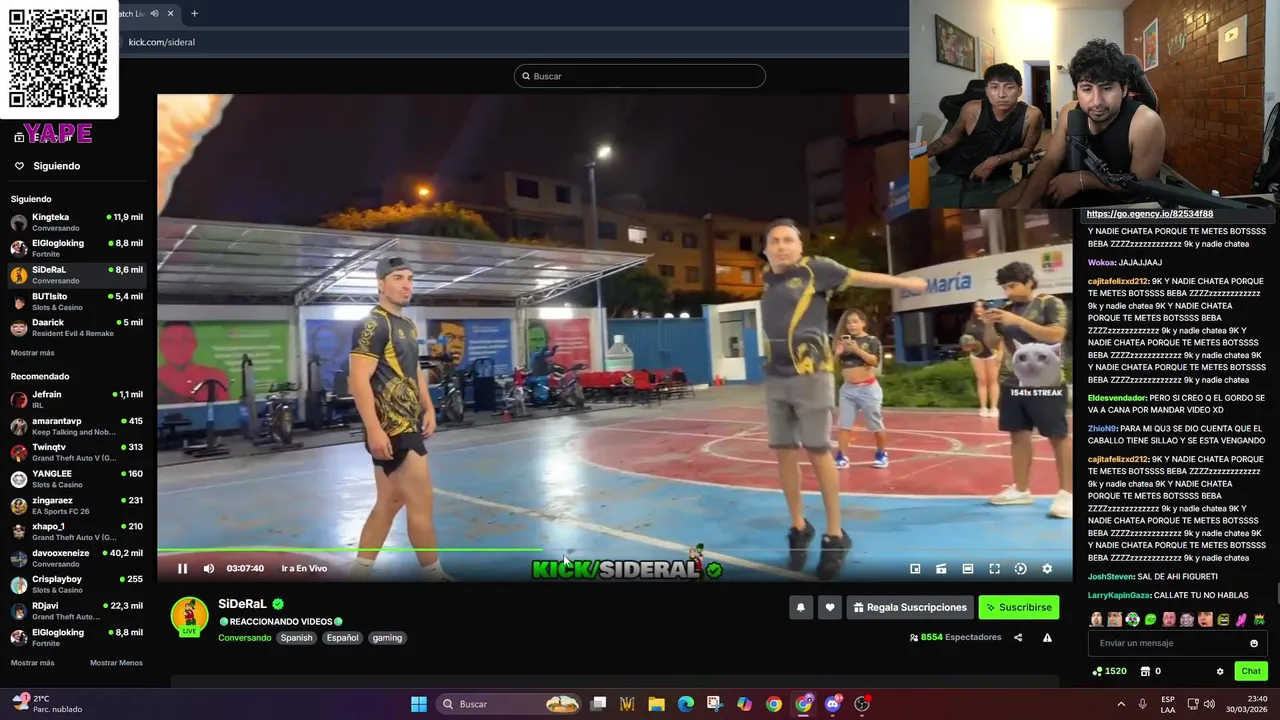Open Microsoft Edge from the taskbar

coord(686,704)
